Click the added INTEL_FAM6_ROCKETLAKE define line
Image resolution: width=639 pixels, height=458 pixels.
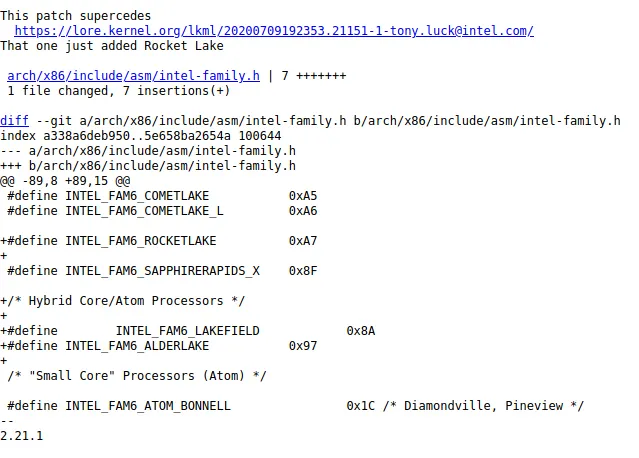click(x=159, y=241)
